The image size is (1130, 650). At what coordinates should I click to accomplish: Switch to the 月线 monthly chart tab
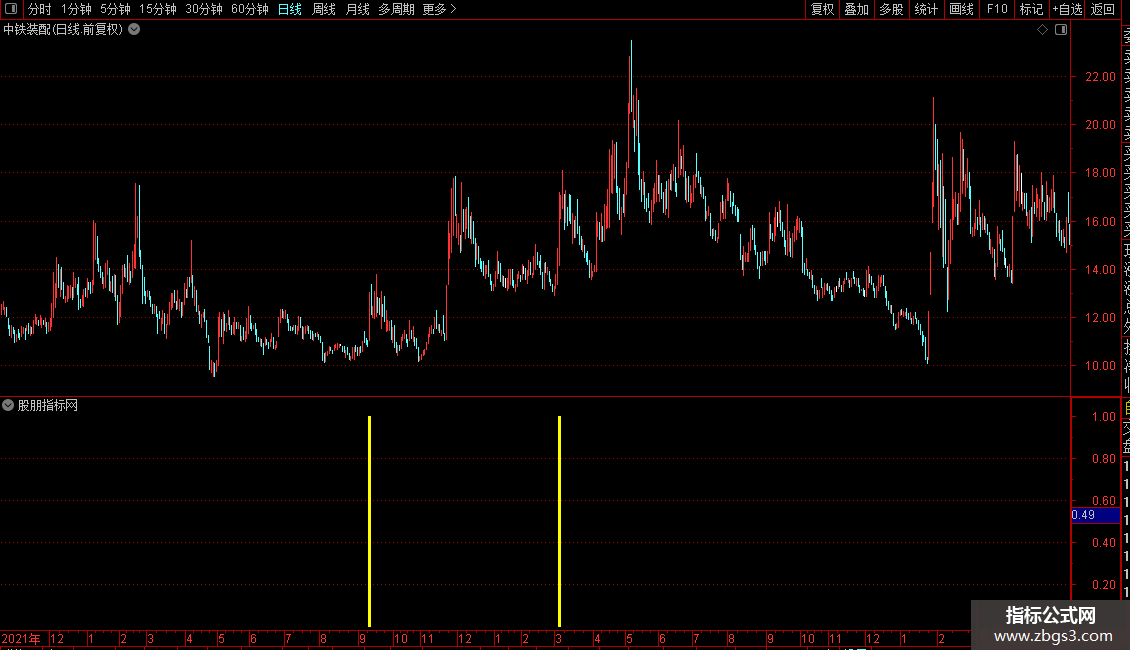tap(357, 9)
